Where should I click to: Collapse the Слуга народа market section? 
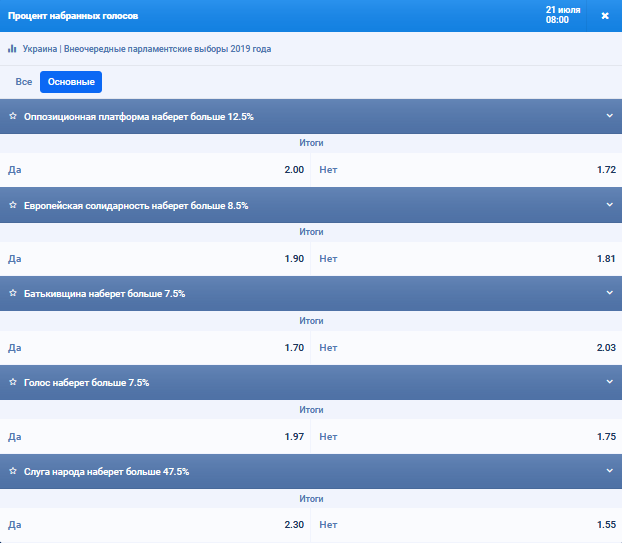click(609, 471)
